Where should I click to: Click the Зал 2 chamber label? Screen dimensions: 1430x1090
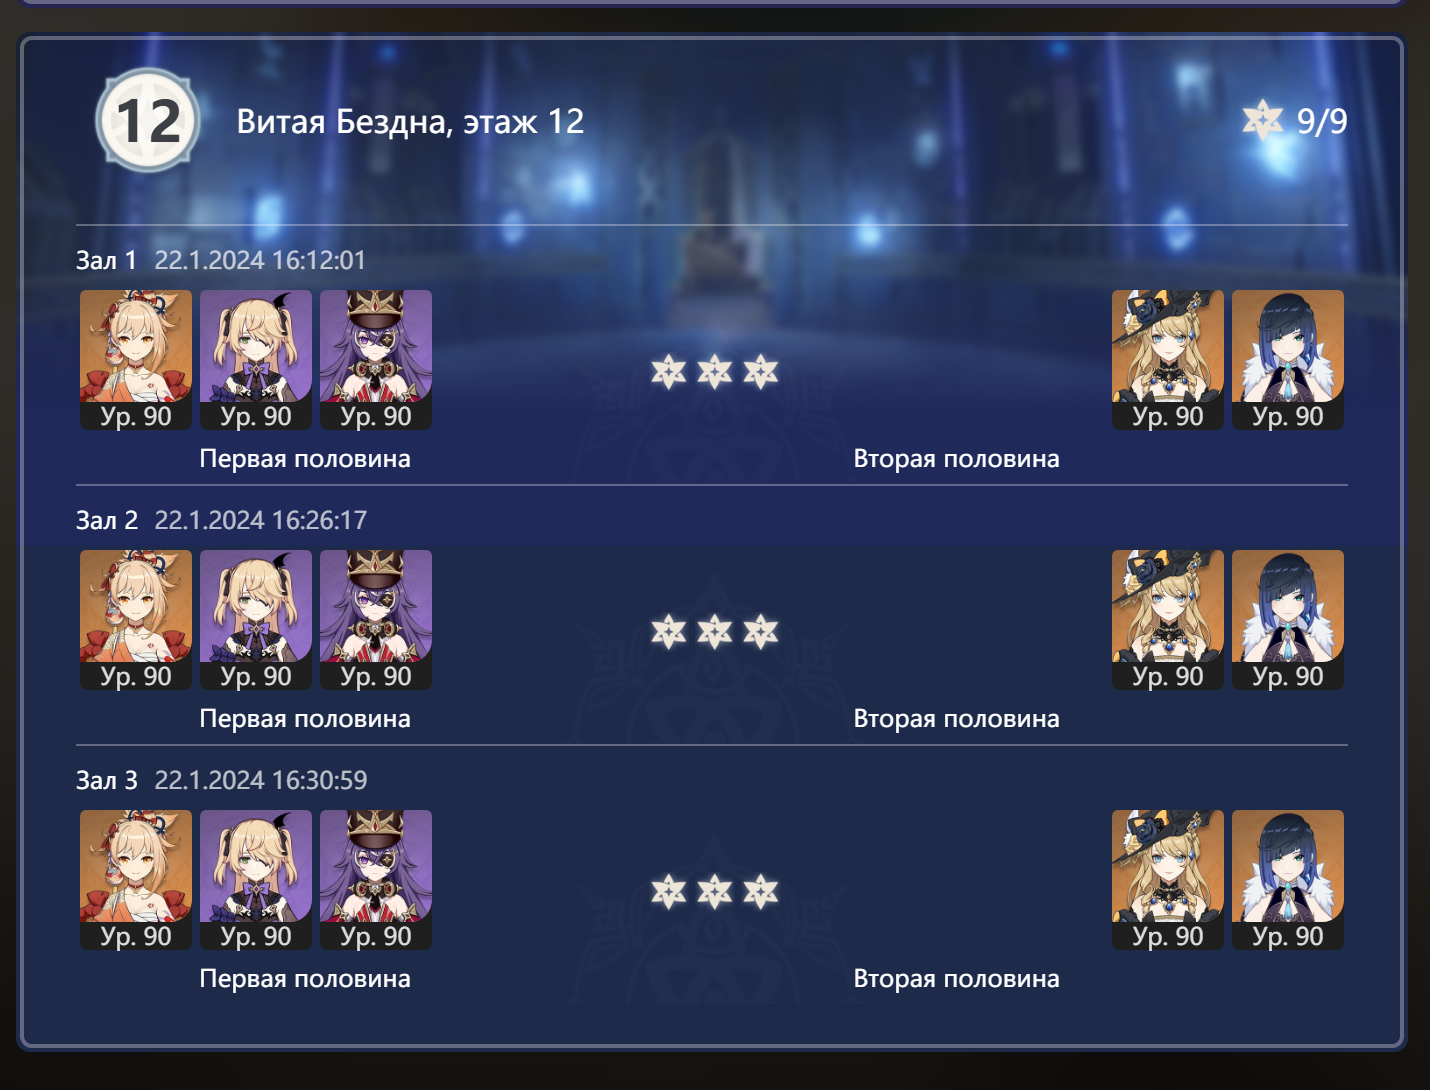tap(107, 520)
